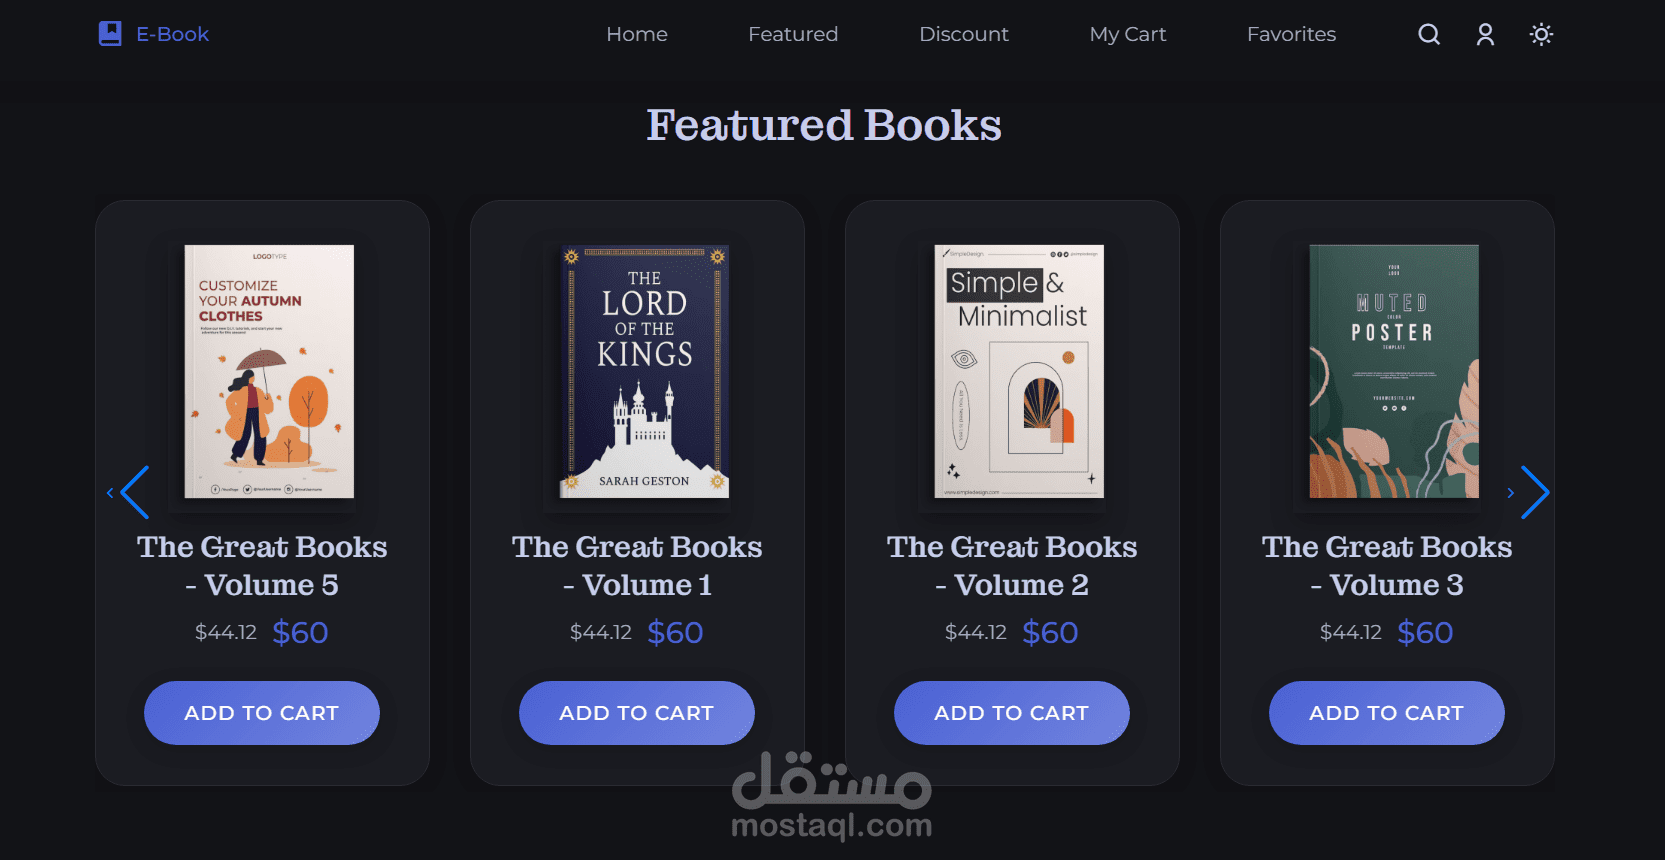Viewport: 1665px width, 860px height.
Task: Add Volume 5 to cart
Action: click(x=262, y=713)
